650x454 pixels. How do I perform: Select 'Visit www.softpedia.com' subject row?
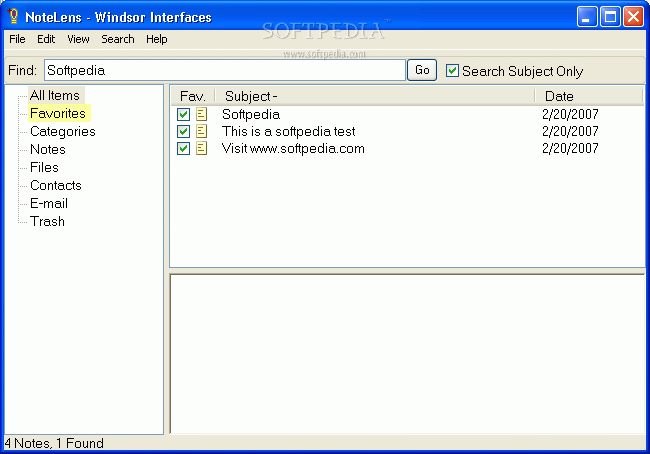(293, 148)
